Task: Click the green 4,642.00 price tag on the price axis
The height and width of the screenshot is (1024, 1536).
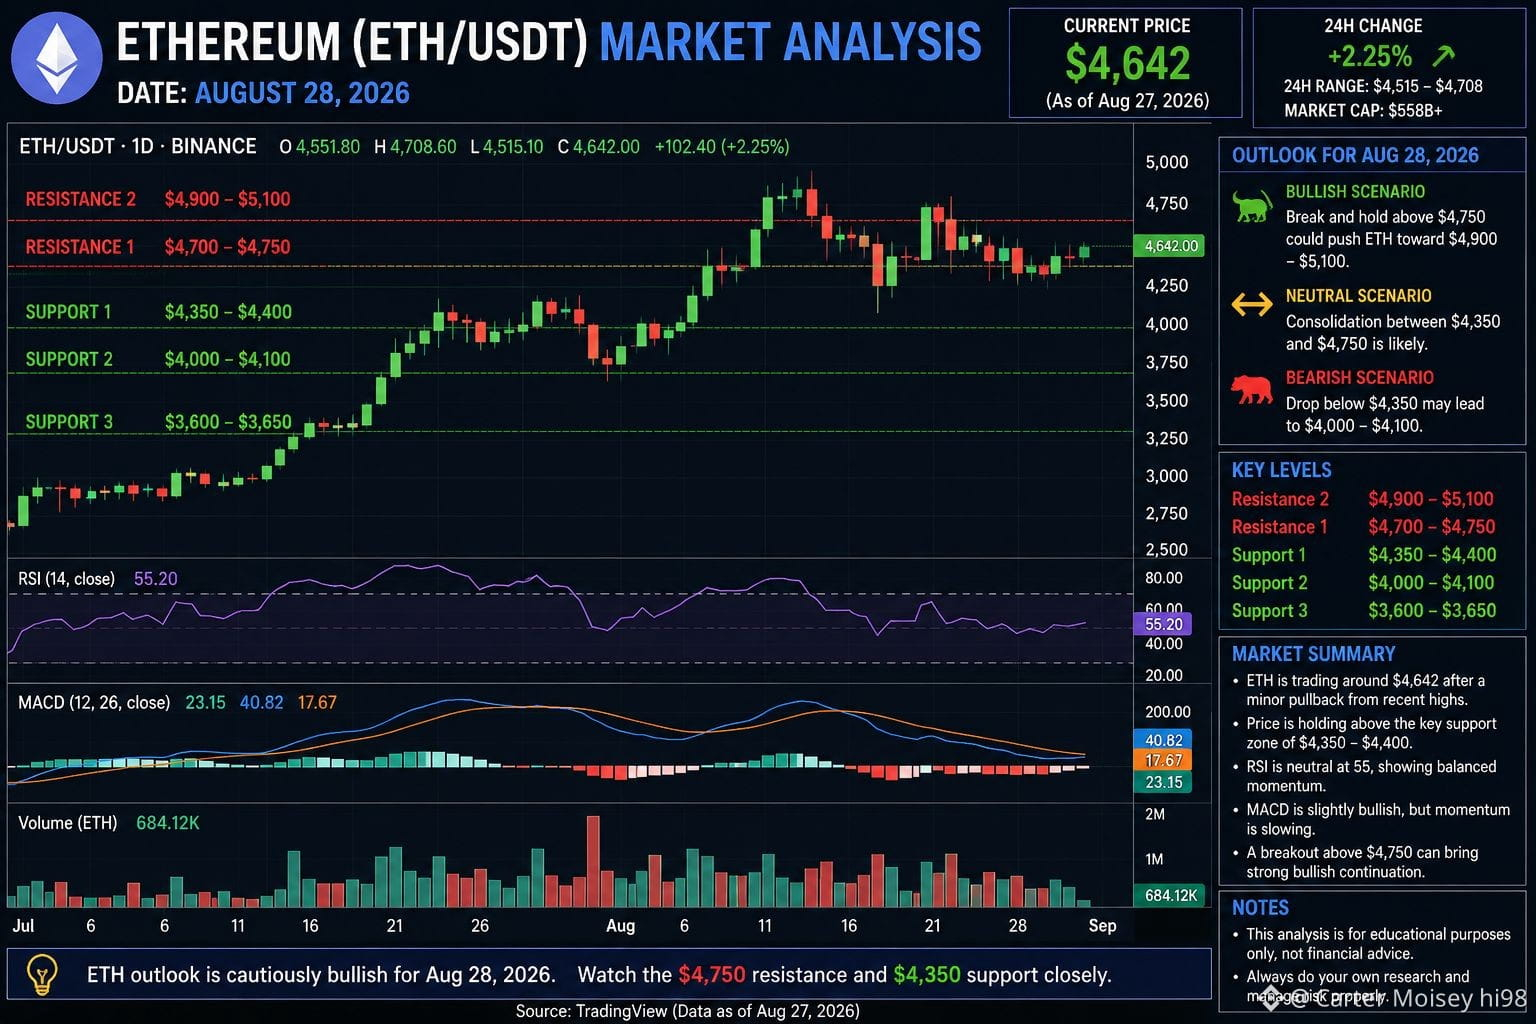Action: tap(1169, 246)
